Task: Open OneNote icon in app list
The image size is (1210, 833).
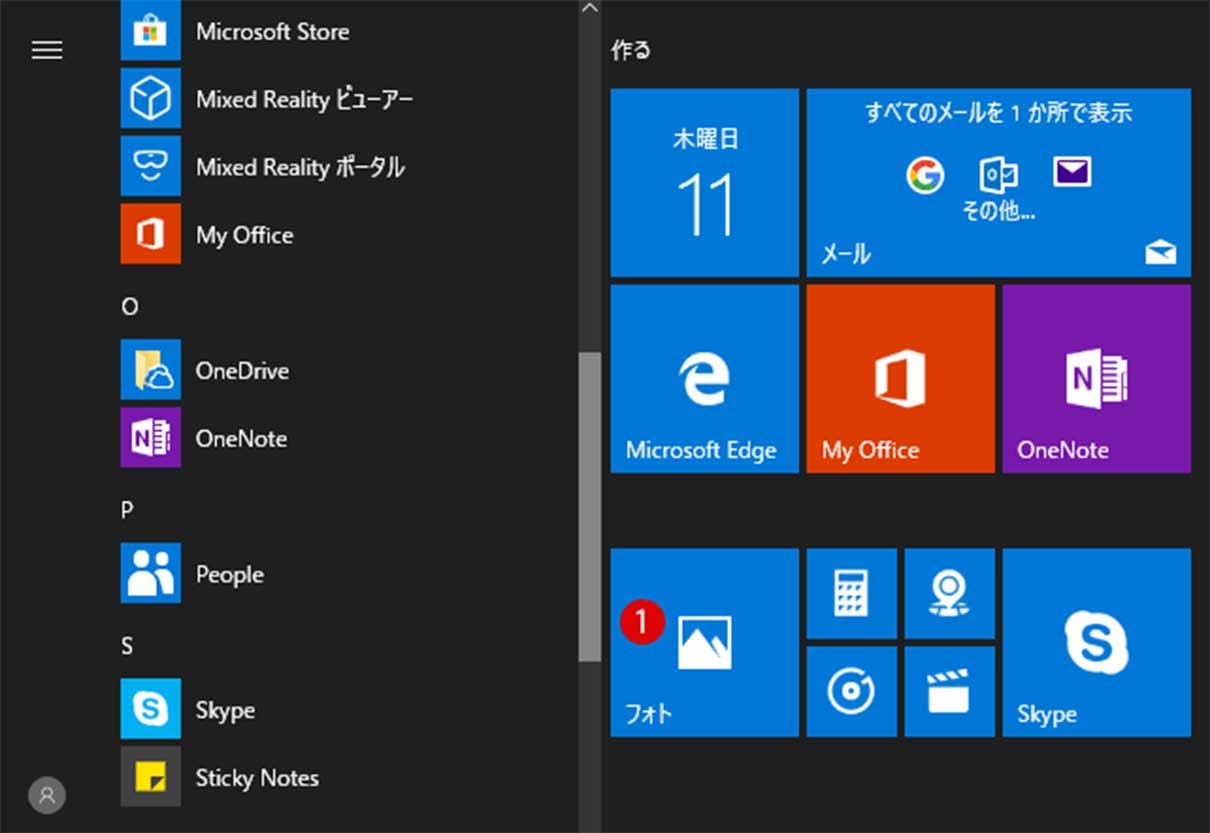Action: [x=151, y=438]
